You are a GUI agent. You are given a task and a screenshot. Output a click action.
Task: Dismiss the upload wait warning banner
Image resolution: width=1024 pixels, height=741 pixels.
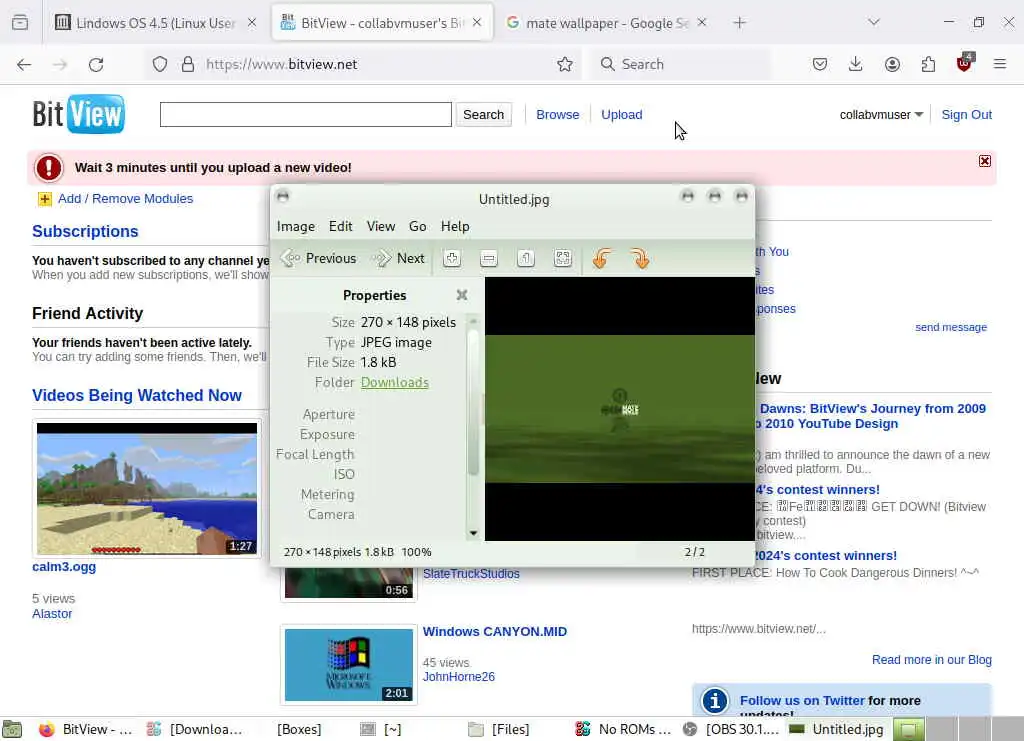click(x=985, y=161)
